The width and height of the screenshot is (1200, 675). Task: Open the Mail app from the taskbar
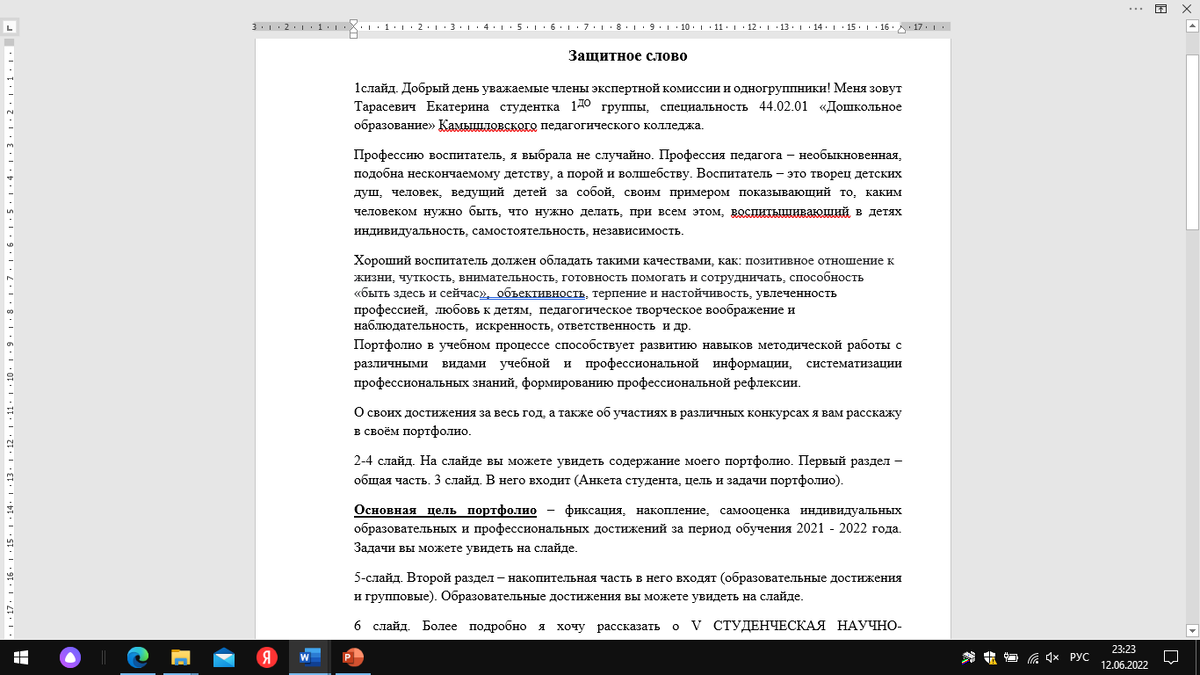click(223, 657)
